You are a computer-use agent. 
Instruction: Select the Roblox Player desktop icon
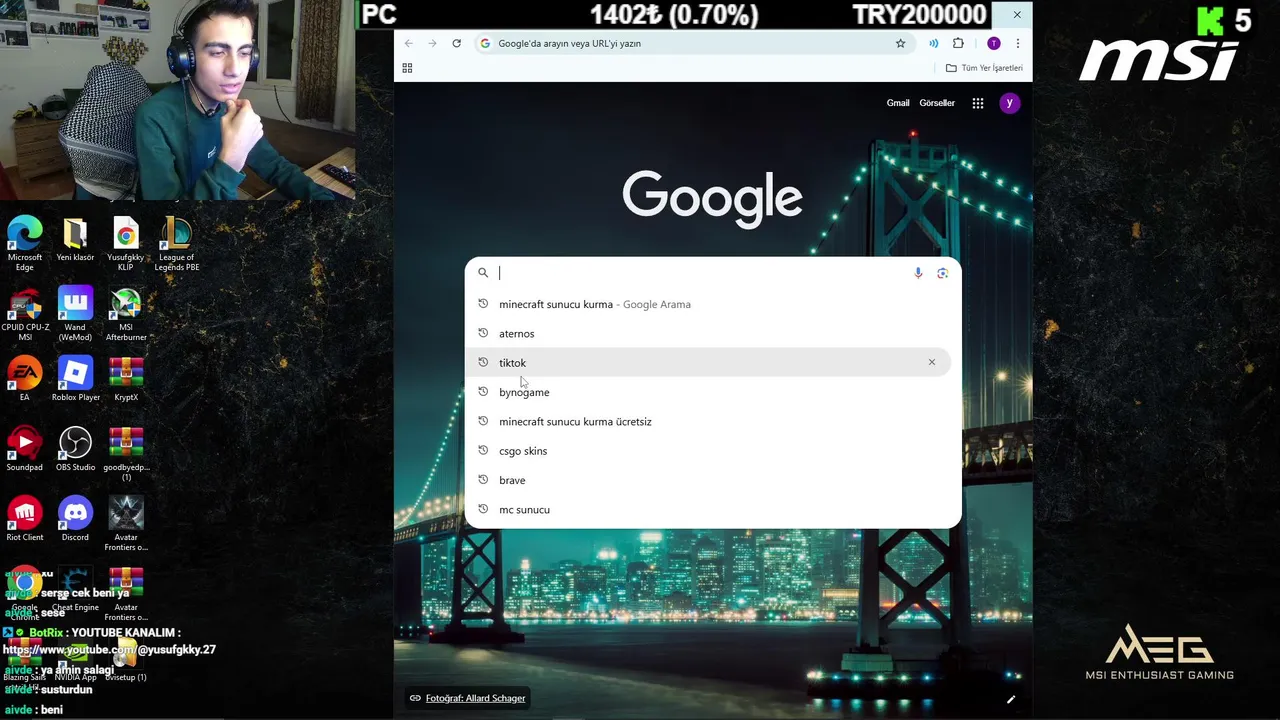pyautogui.click(x=75, y=379)
